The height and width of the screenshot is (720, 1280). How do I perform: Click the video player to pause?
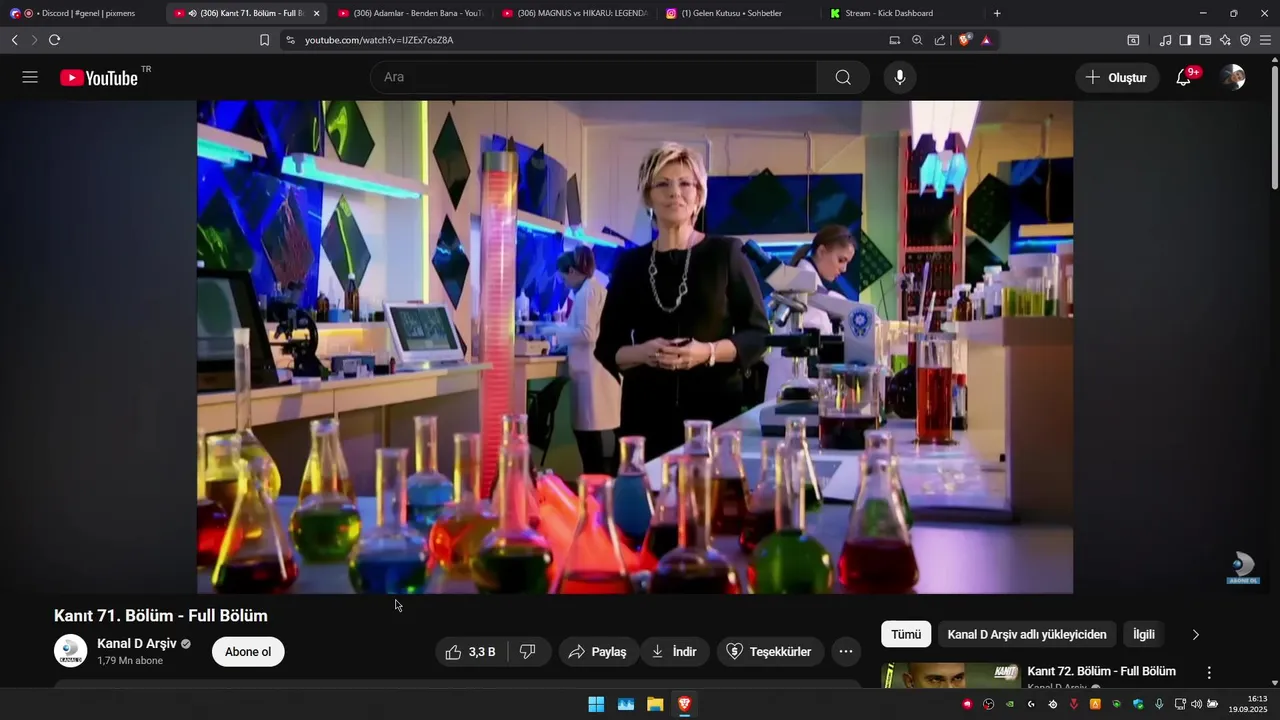pos(635,347)
